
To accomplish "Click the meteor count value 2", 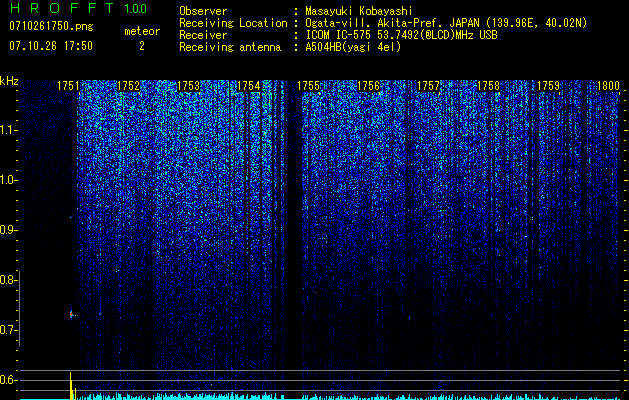I will coord(142,46).
